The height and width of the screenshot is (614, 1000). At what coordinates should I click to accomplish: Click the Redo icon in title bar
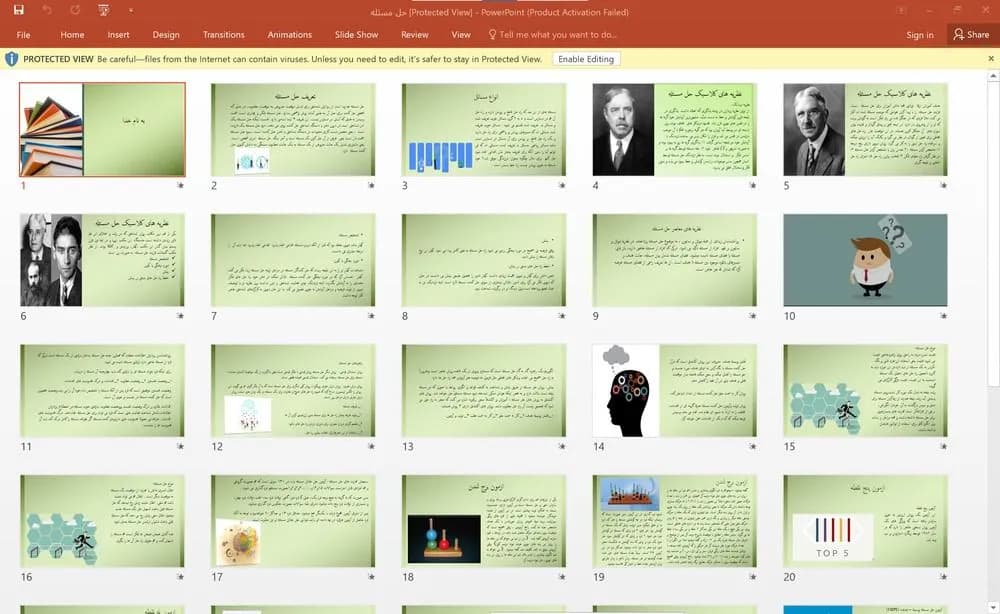[x=75, y=10]
